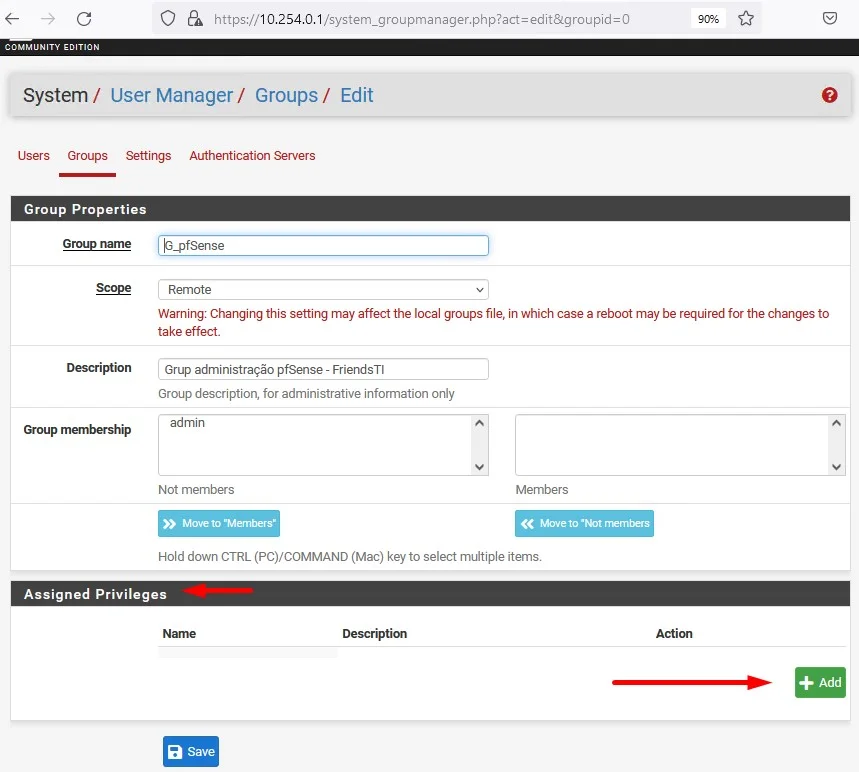Image resolution: width=859 pixels, height=772 pixels.
Task: Open the Settings tab
Action: (148, 156)
